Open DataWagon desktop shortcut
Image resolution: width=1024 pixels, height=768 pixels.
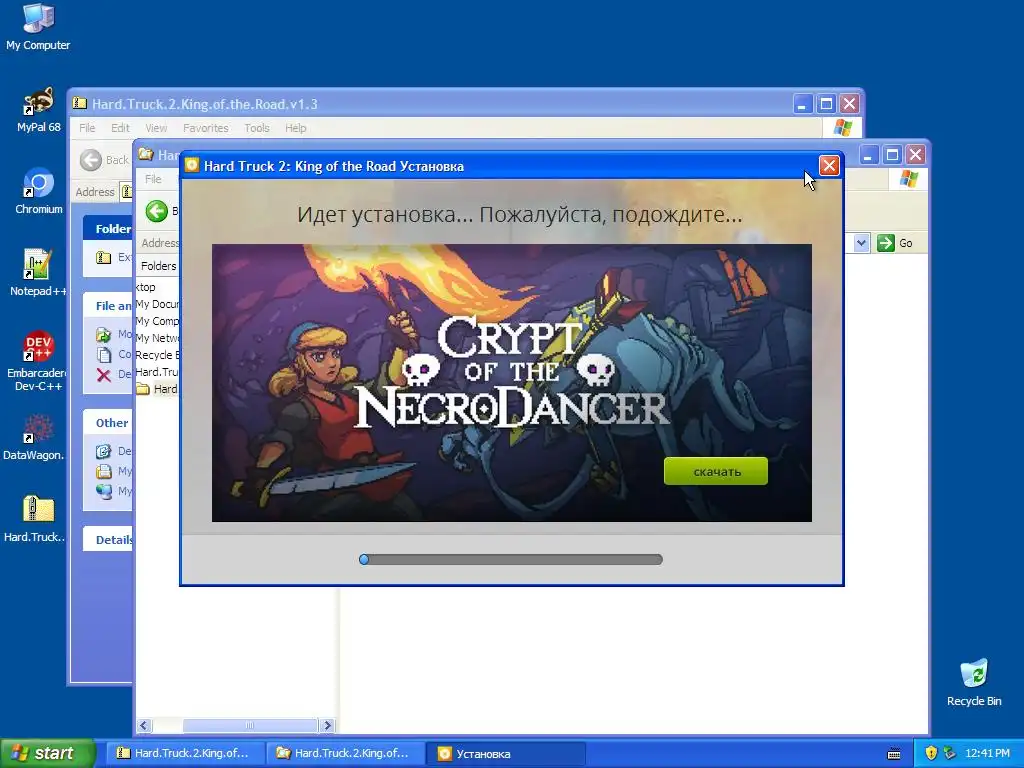pyautogui.click(x=34, y=437)
